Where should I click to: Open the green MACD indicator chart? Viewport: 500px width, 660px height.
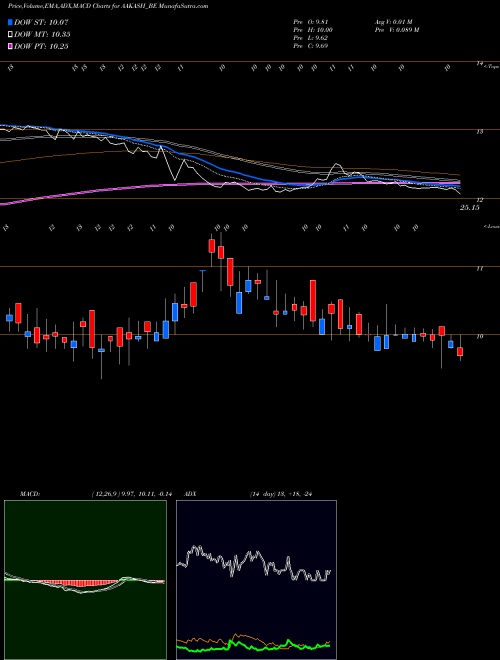85,580
